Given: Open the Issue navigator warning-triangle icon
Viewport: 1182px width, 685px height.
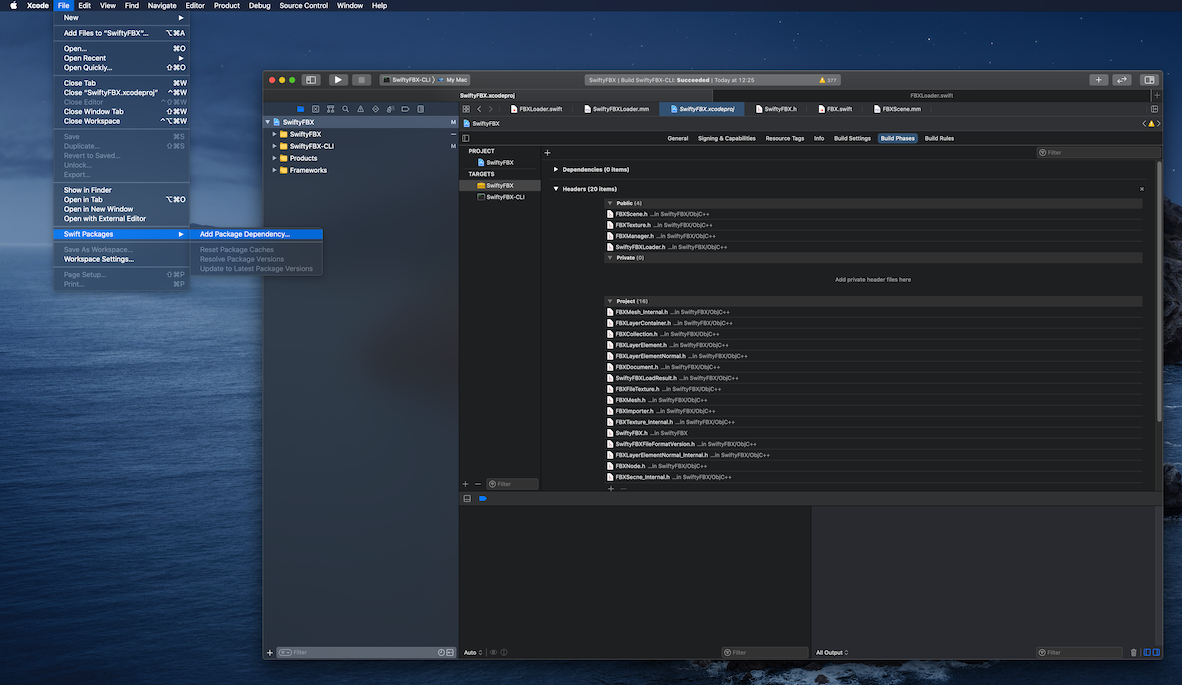Looking at the screenshot, I should pos(360,109).
